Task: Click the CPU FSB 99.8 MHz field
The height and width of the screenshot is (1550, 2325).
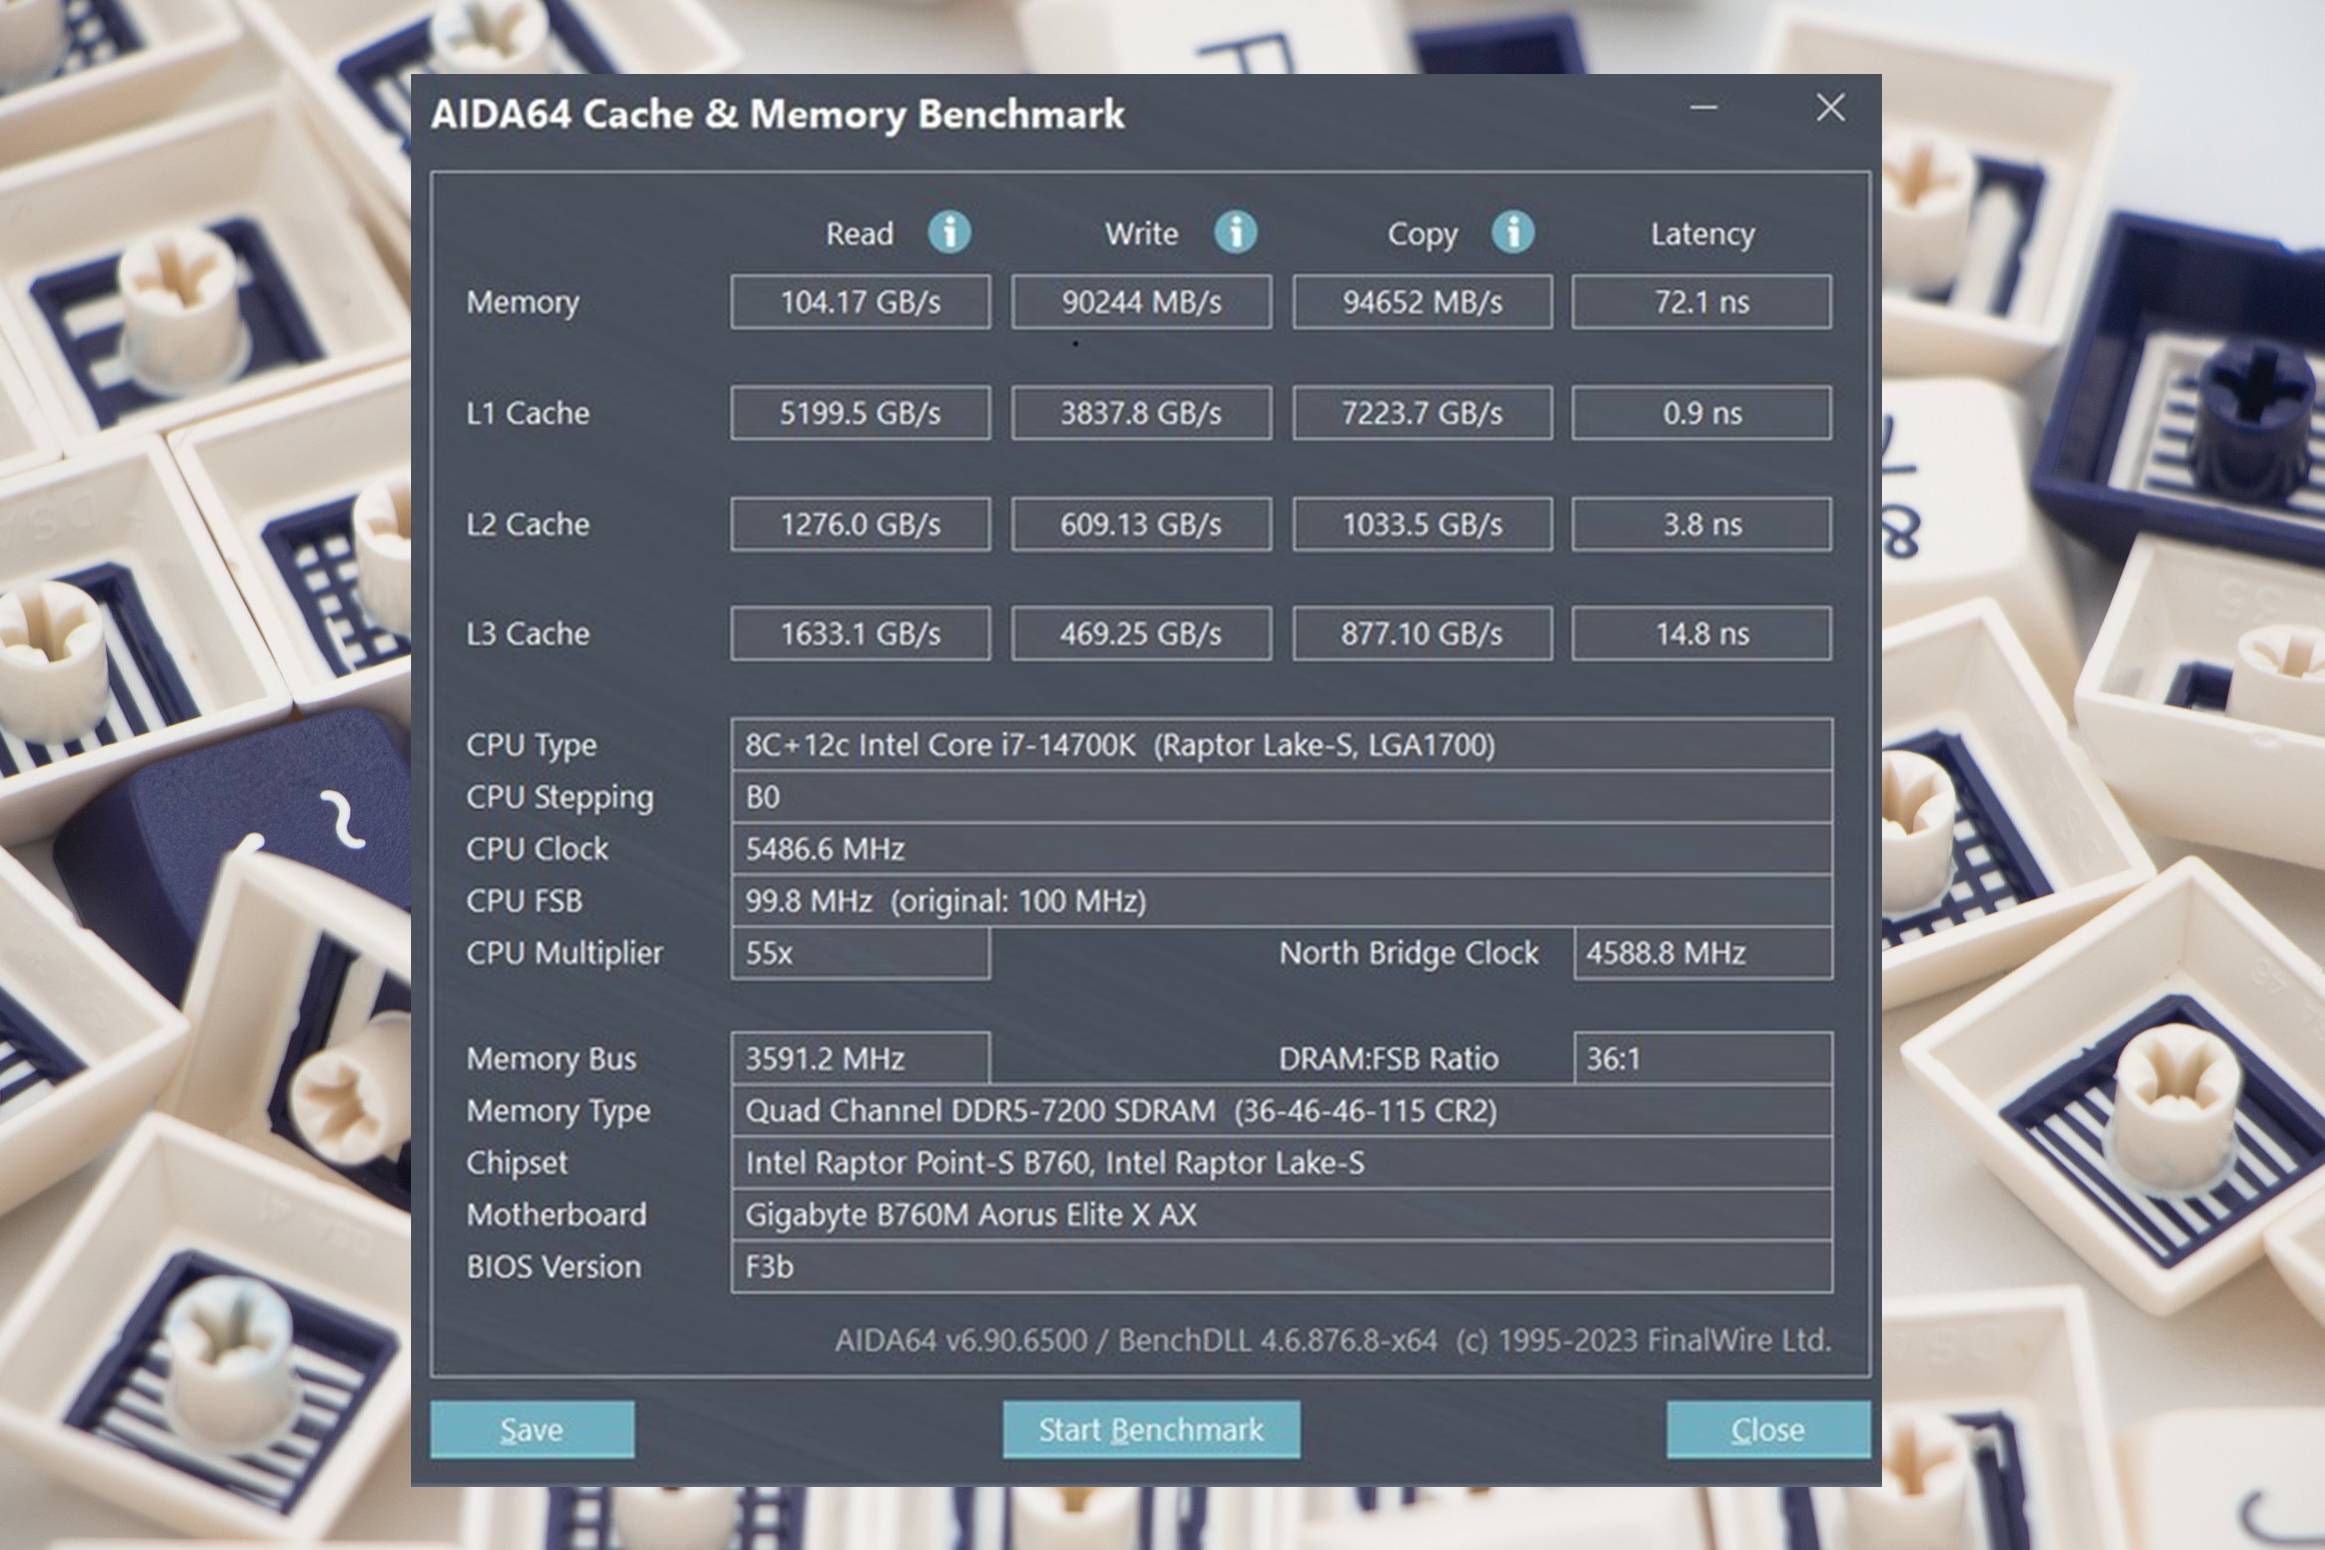Action: [x=1281, y=900]
